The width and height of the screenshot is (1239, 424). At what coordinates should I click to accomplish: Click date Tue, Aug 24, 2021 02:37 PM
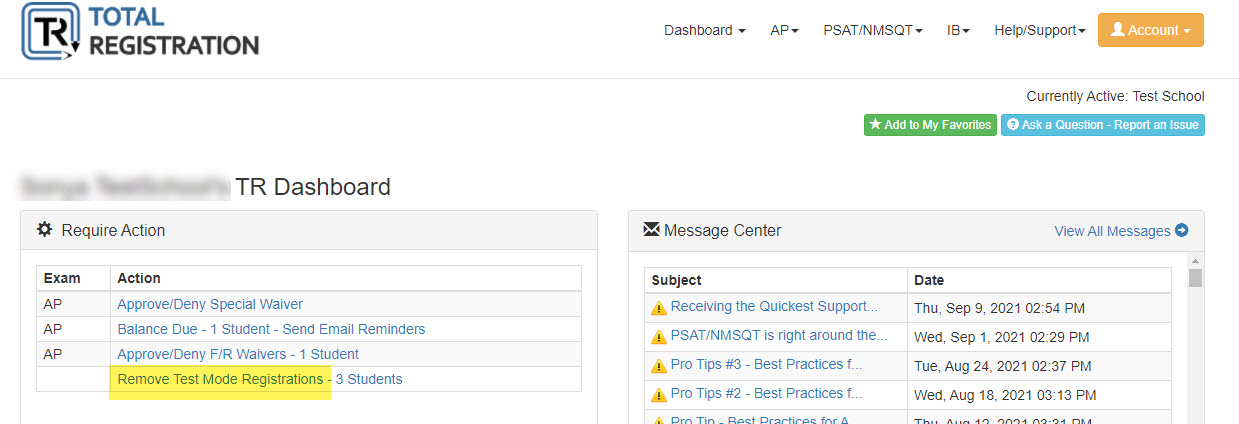[x=1002, y=366]
